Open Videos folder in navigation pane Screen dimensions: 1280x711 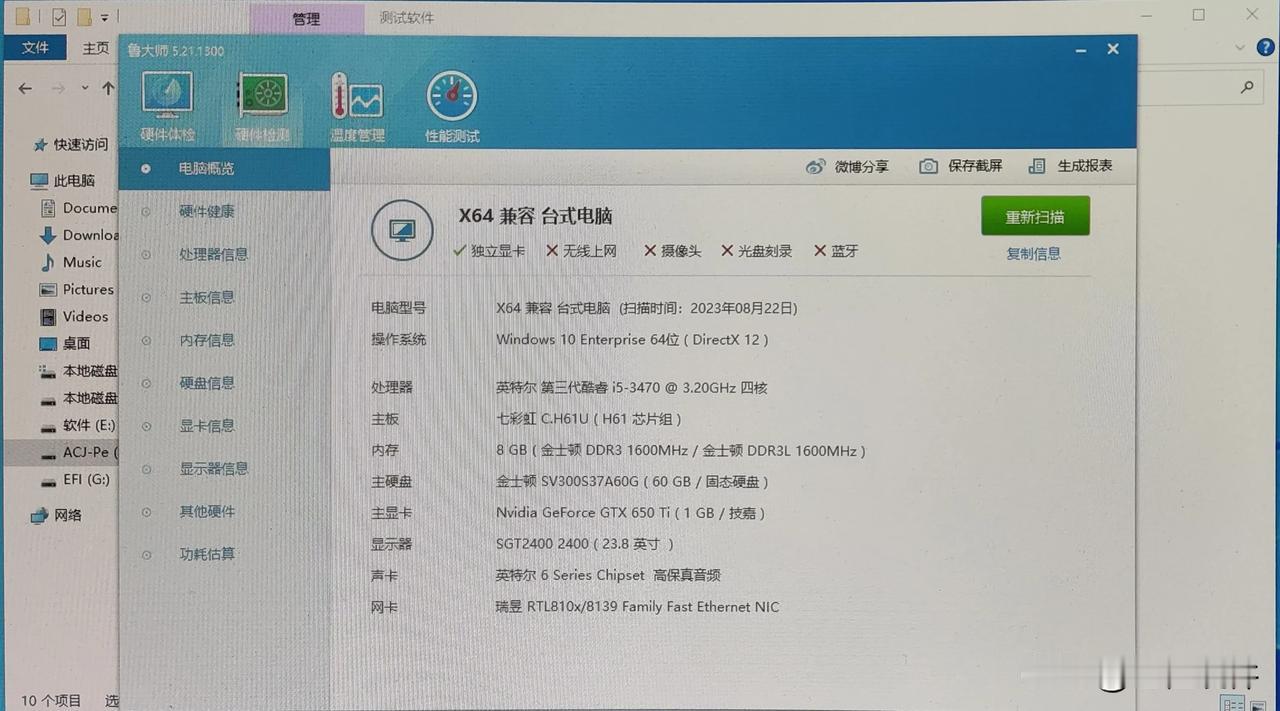(73, 316)
